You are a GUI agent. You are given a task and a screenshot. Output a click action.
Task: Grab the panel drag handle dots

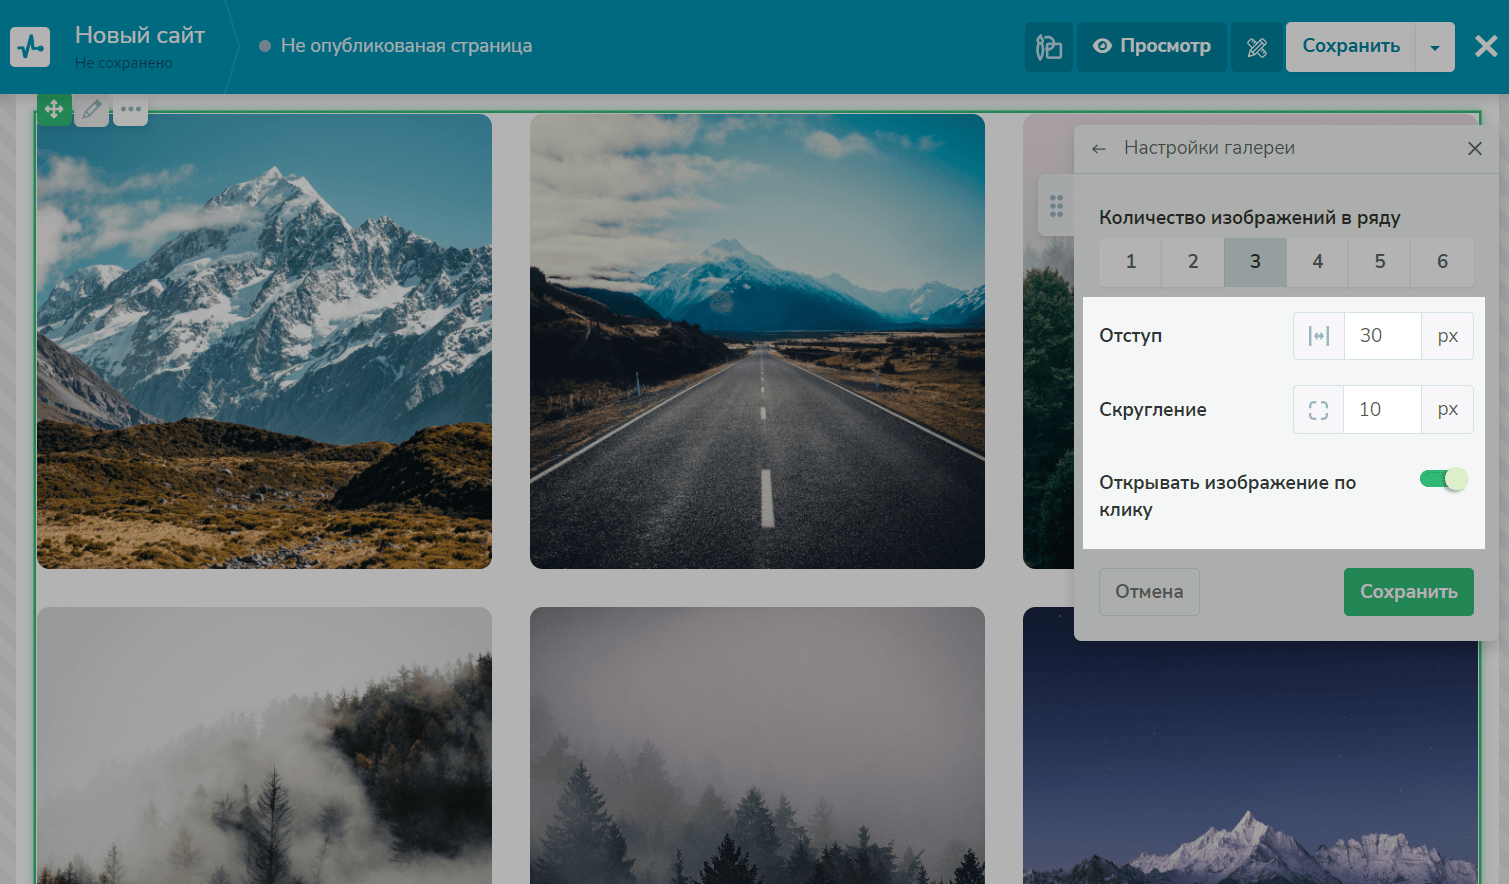coord(1056,206)
